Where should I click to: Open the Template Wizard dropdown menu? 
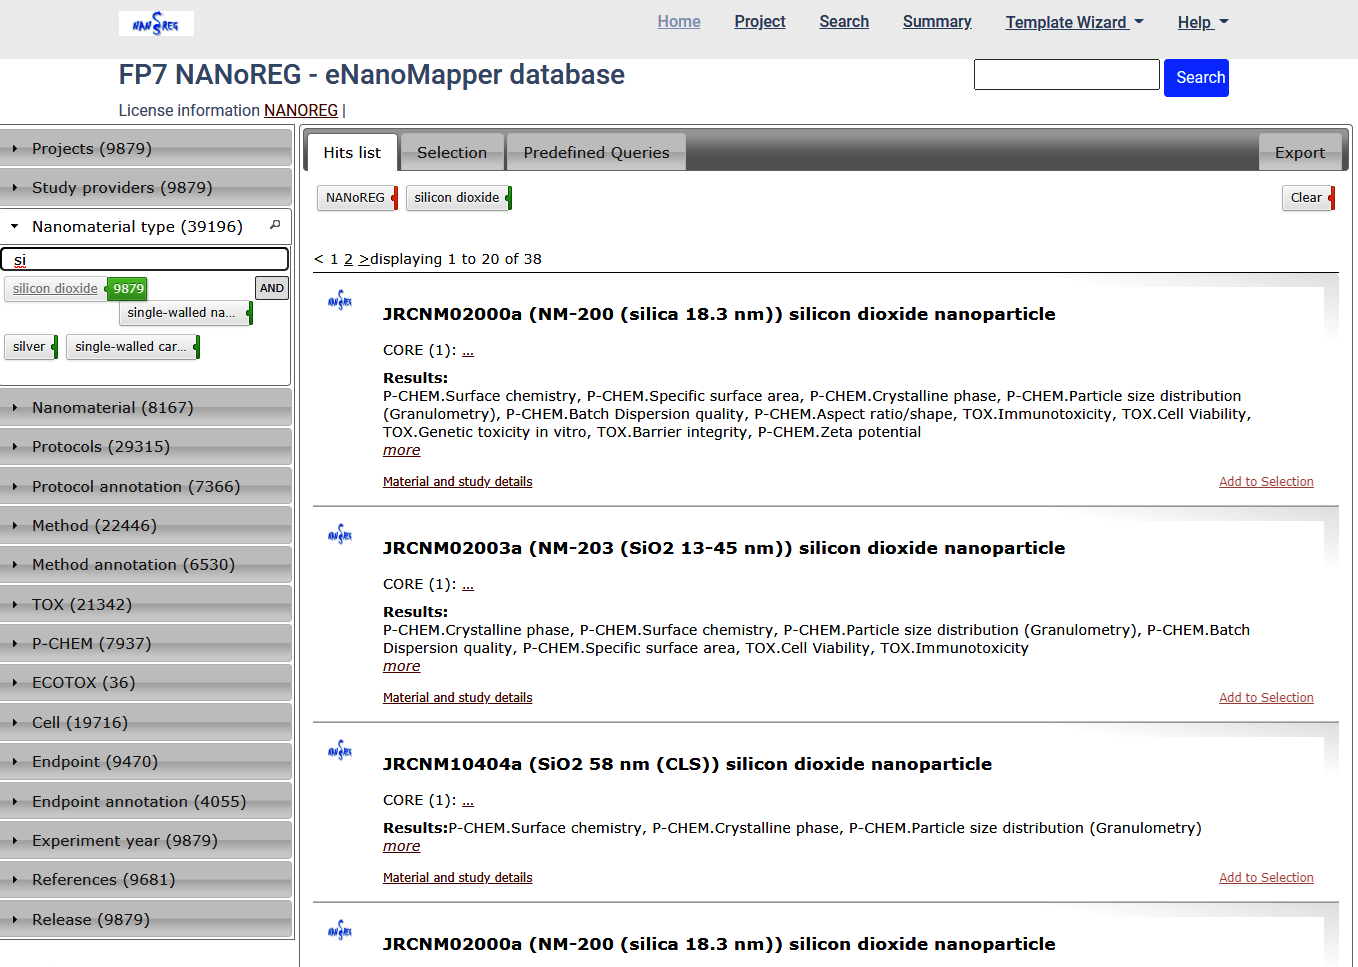[1074, 22]
